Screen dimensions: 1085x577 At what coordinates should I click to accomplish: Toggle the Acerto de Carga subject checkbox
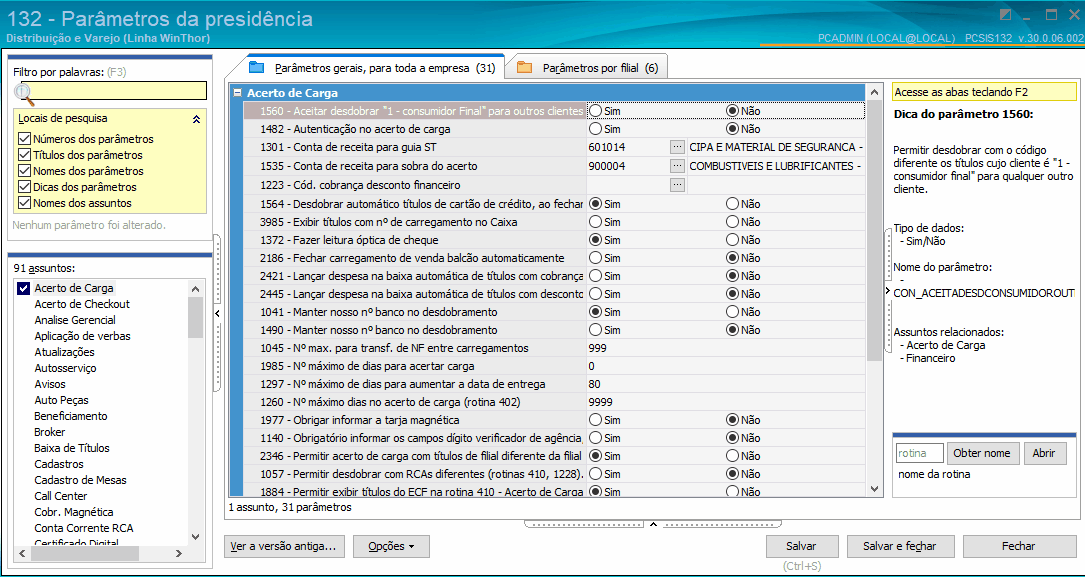click(23, 288)
